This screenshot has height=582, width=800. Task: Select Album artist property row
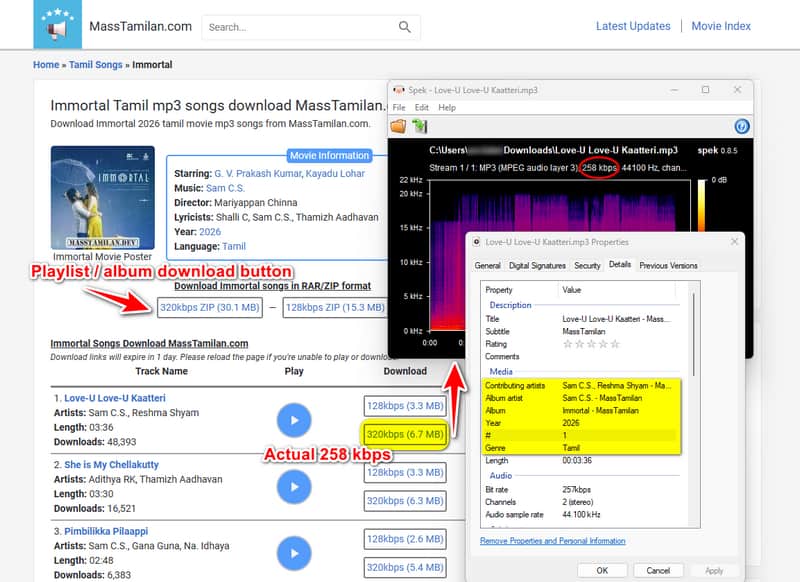(580, 398)
